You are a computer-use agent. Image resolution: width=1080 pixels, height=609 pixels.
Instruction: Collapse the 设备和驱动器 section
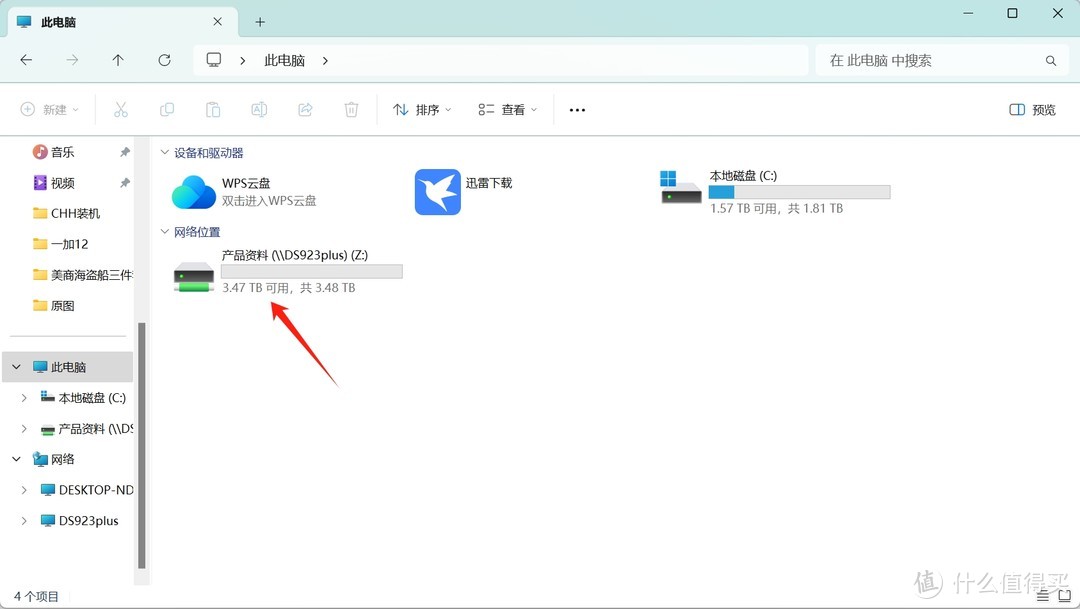click(x=165, y=152)
